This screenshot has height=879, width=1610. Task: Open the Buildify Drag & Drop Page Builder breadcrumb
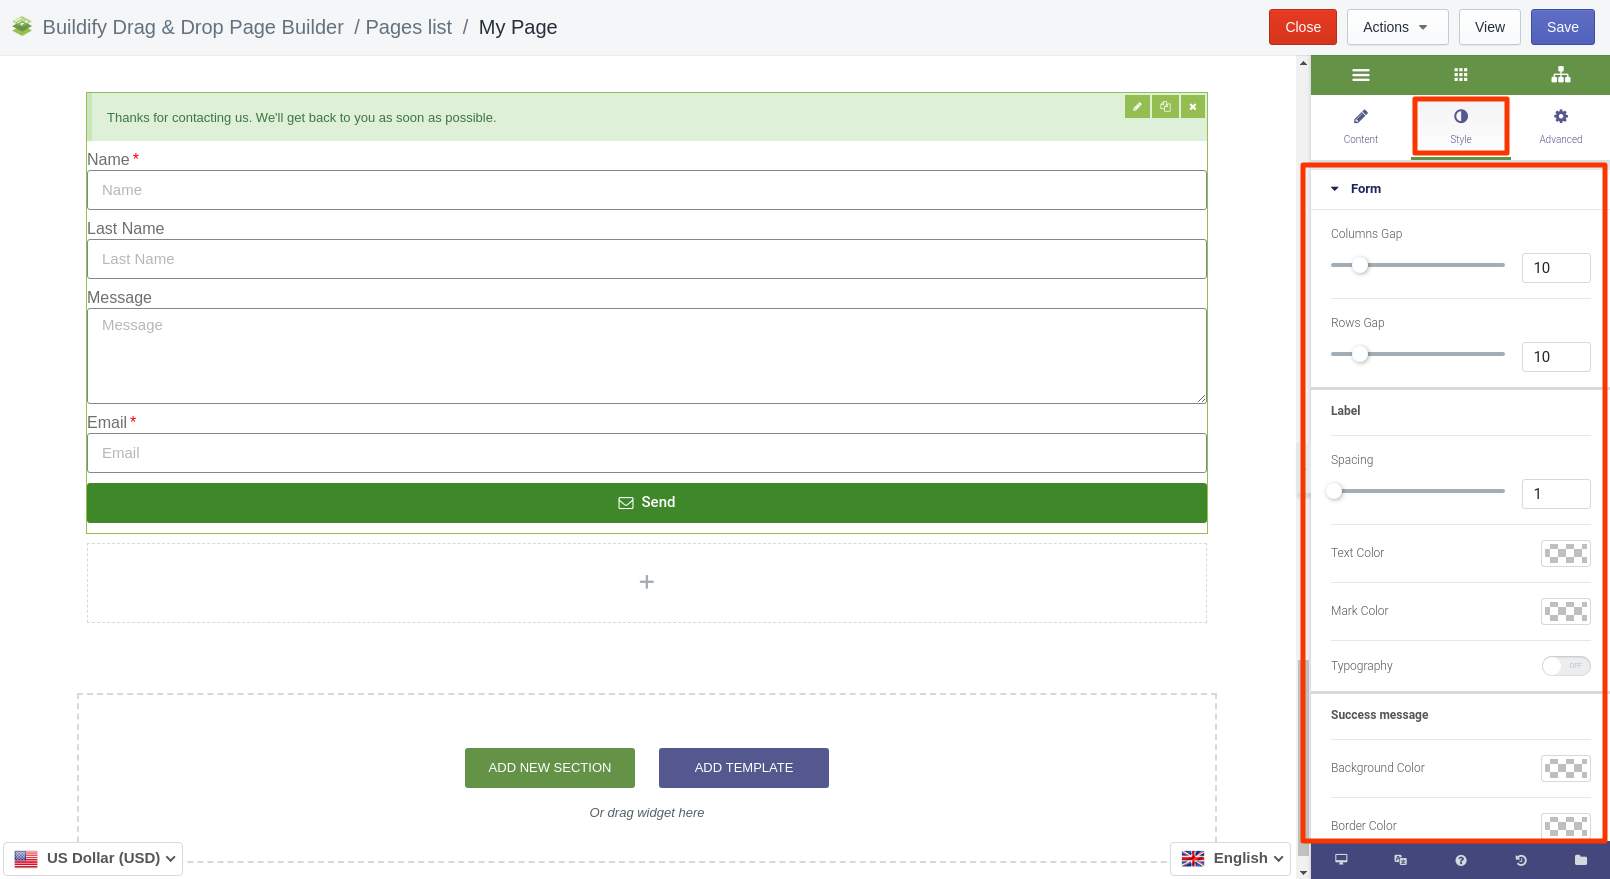193,27
